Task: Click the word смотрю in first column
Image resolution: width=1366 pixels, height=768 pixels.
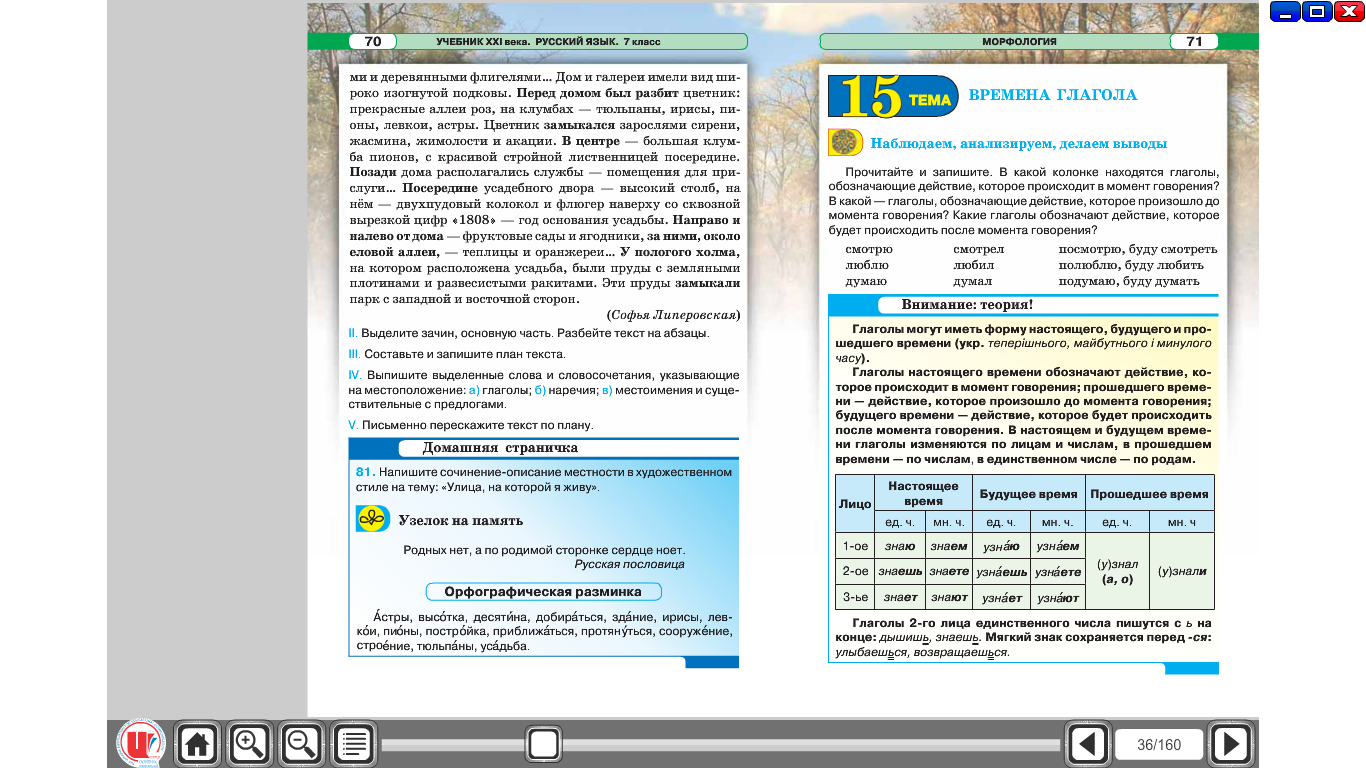Action: (869, 249)
